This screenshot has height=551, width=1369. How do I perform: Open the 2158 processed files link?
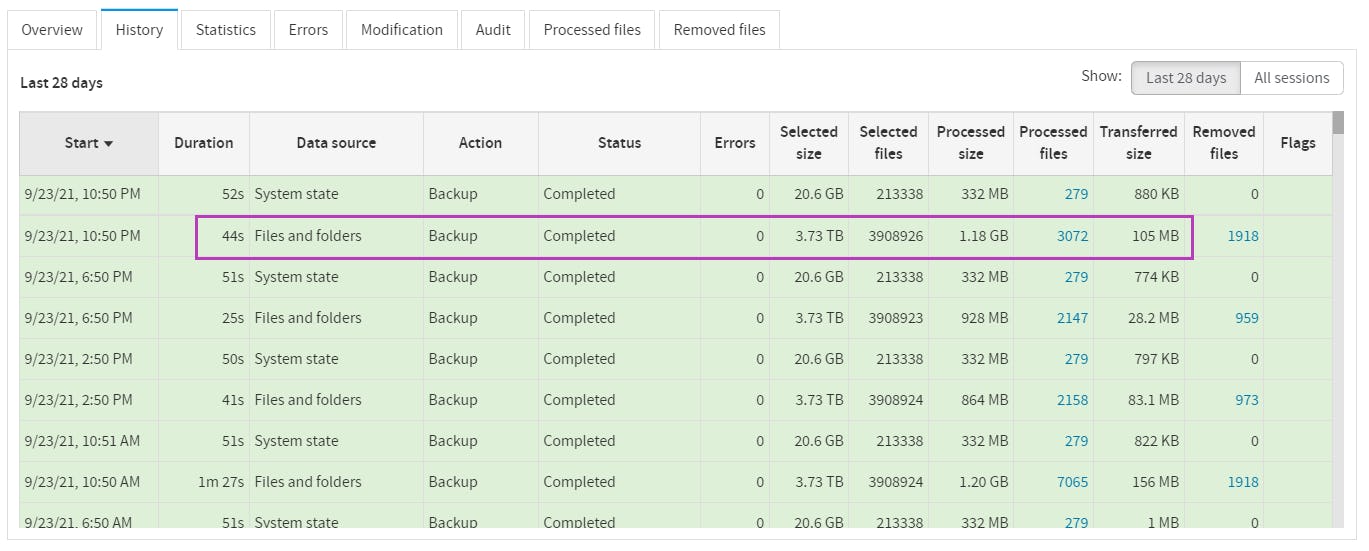1072,400
